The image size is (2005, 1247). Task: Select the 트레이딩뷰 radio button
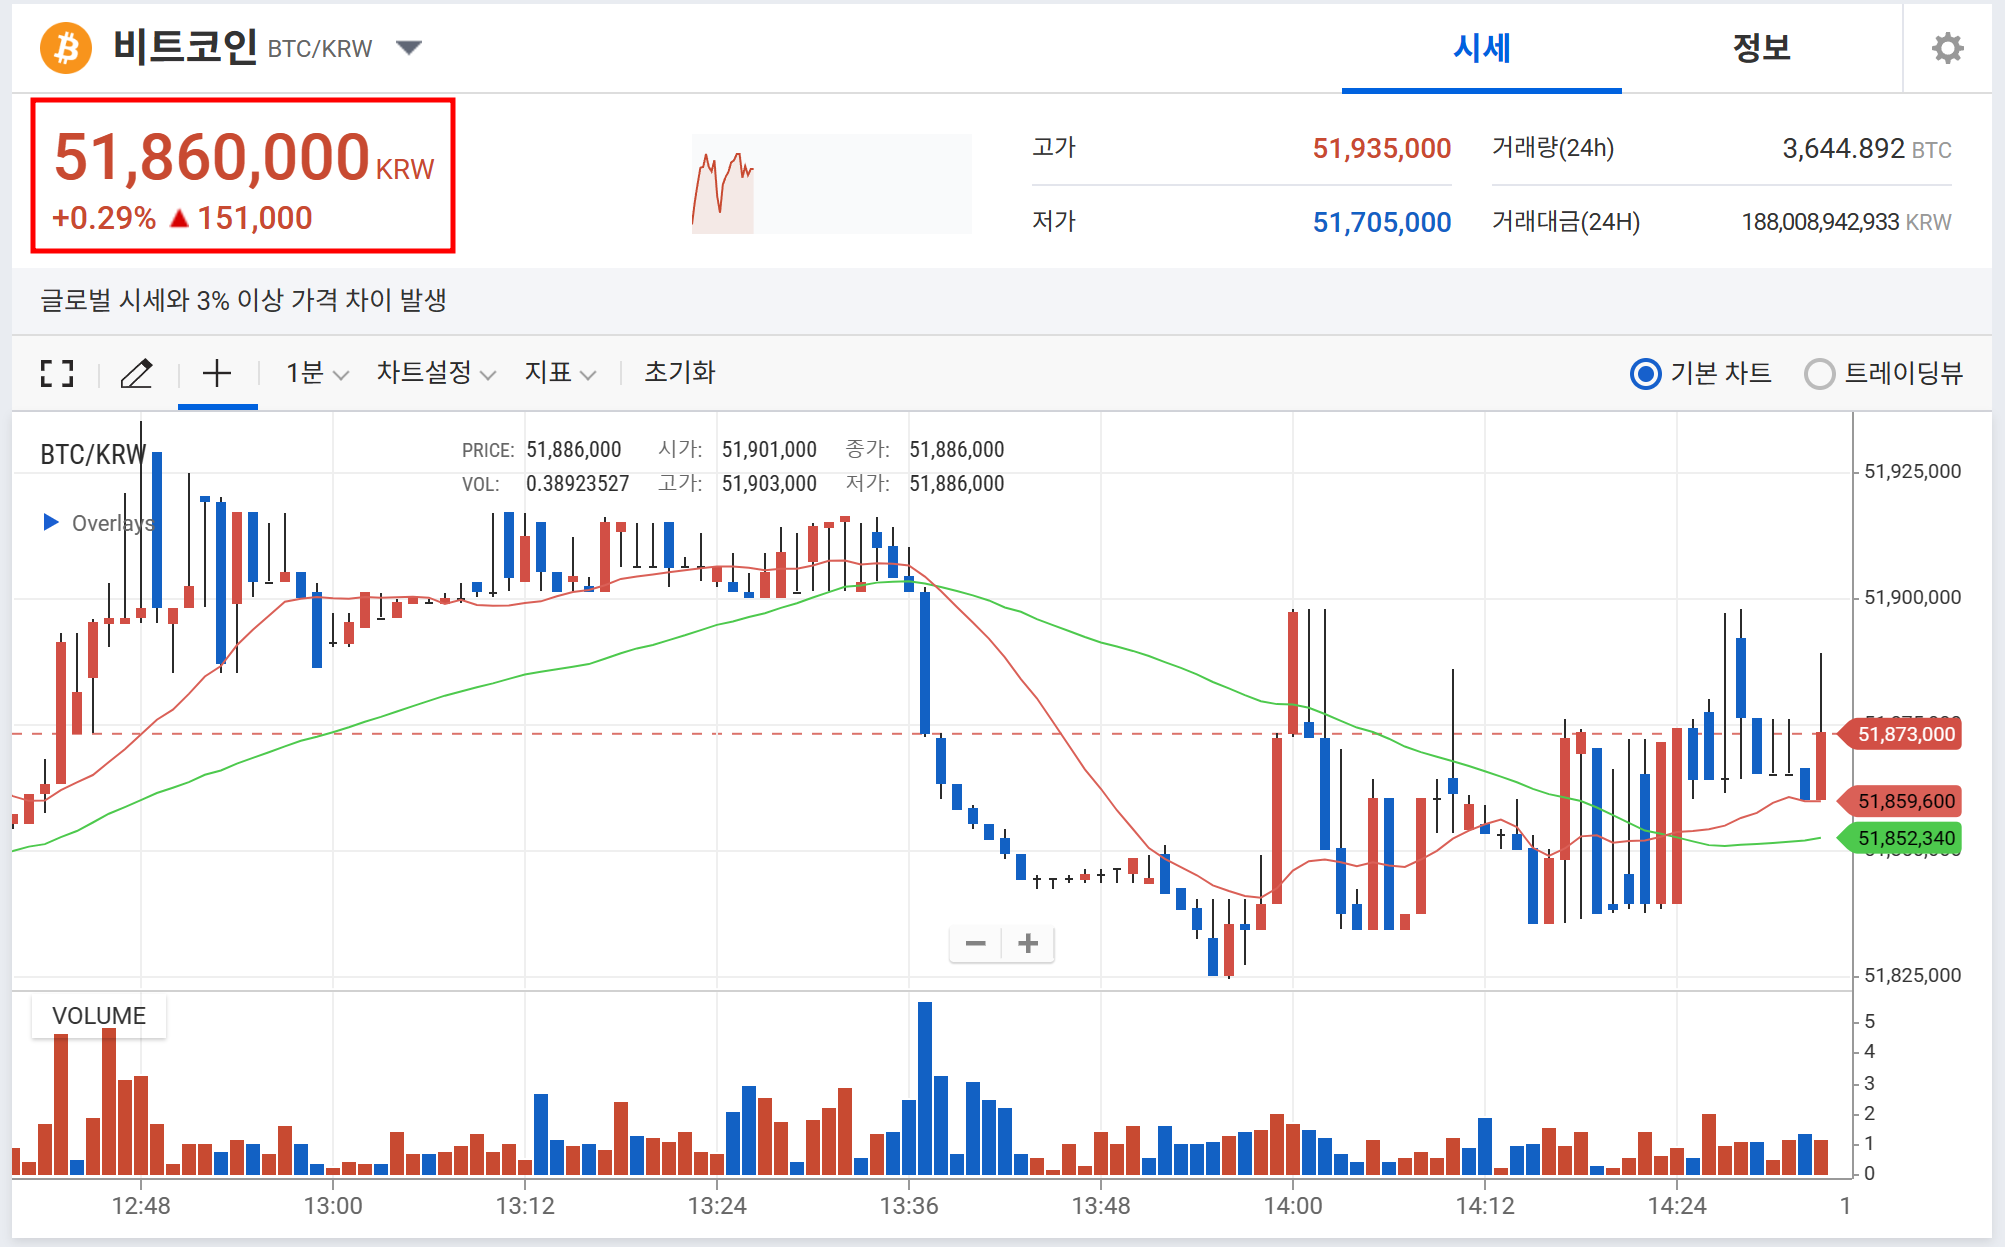(1819, 374)
